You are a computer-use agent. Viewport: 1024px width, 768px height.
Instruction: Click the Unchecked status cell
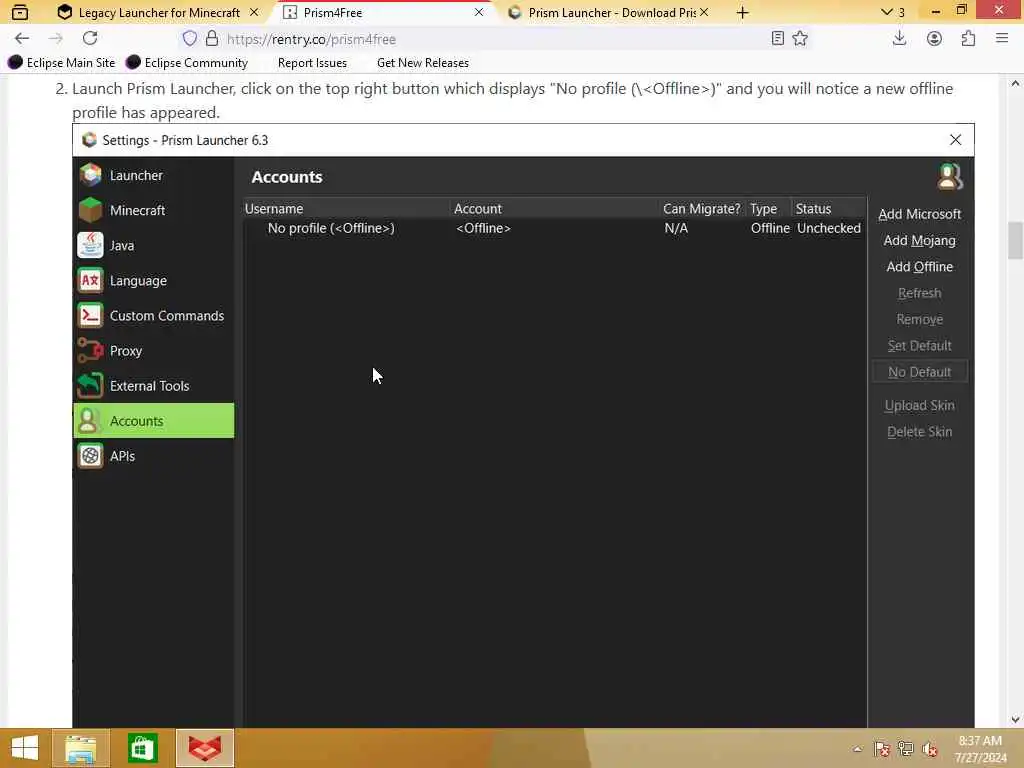click(828, 228)
